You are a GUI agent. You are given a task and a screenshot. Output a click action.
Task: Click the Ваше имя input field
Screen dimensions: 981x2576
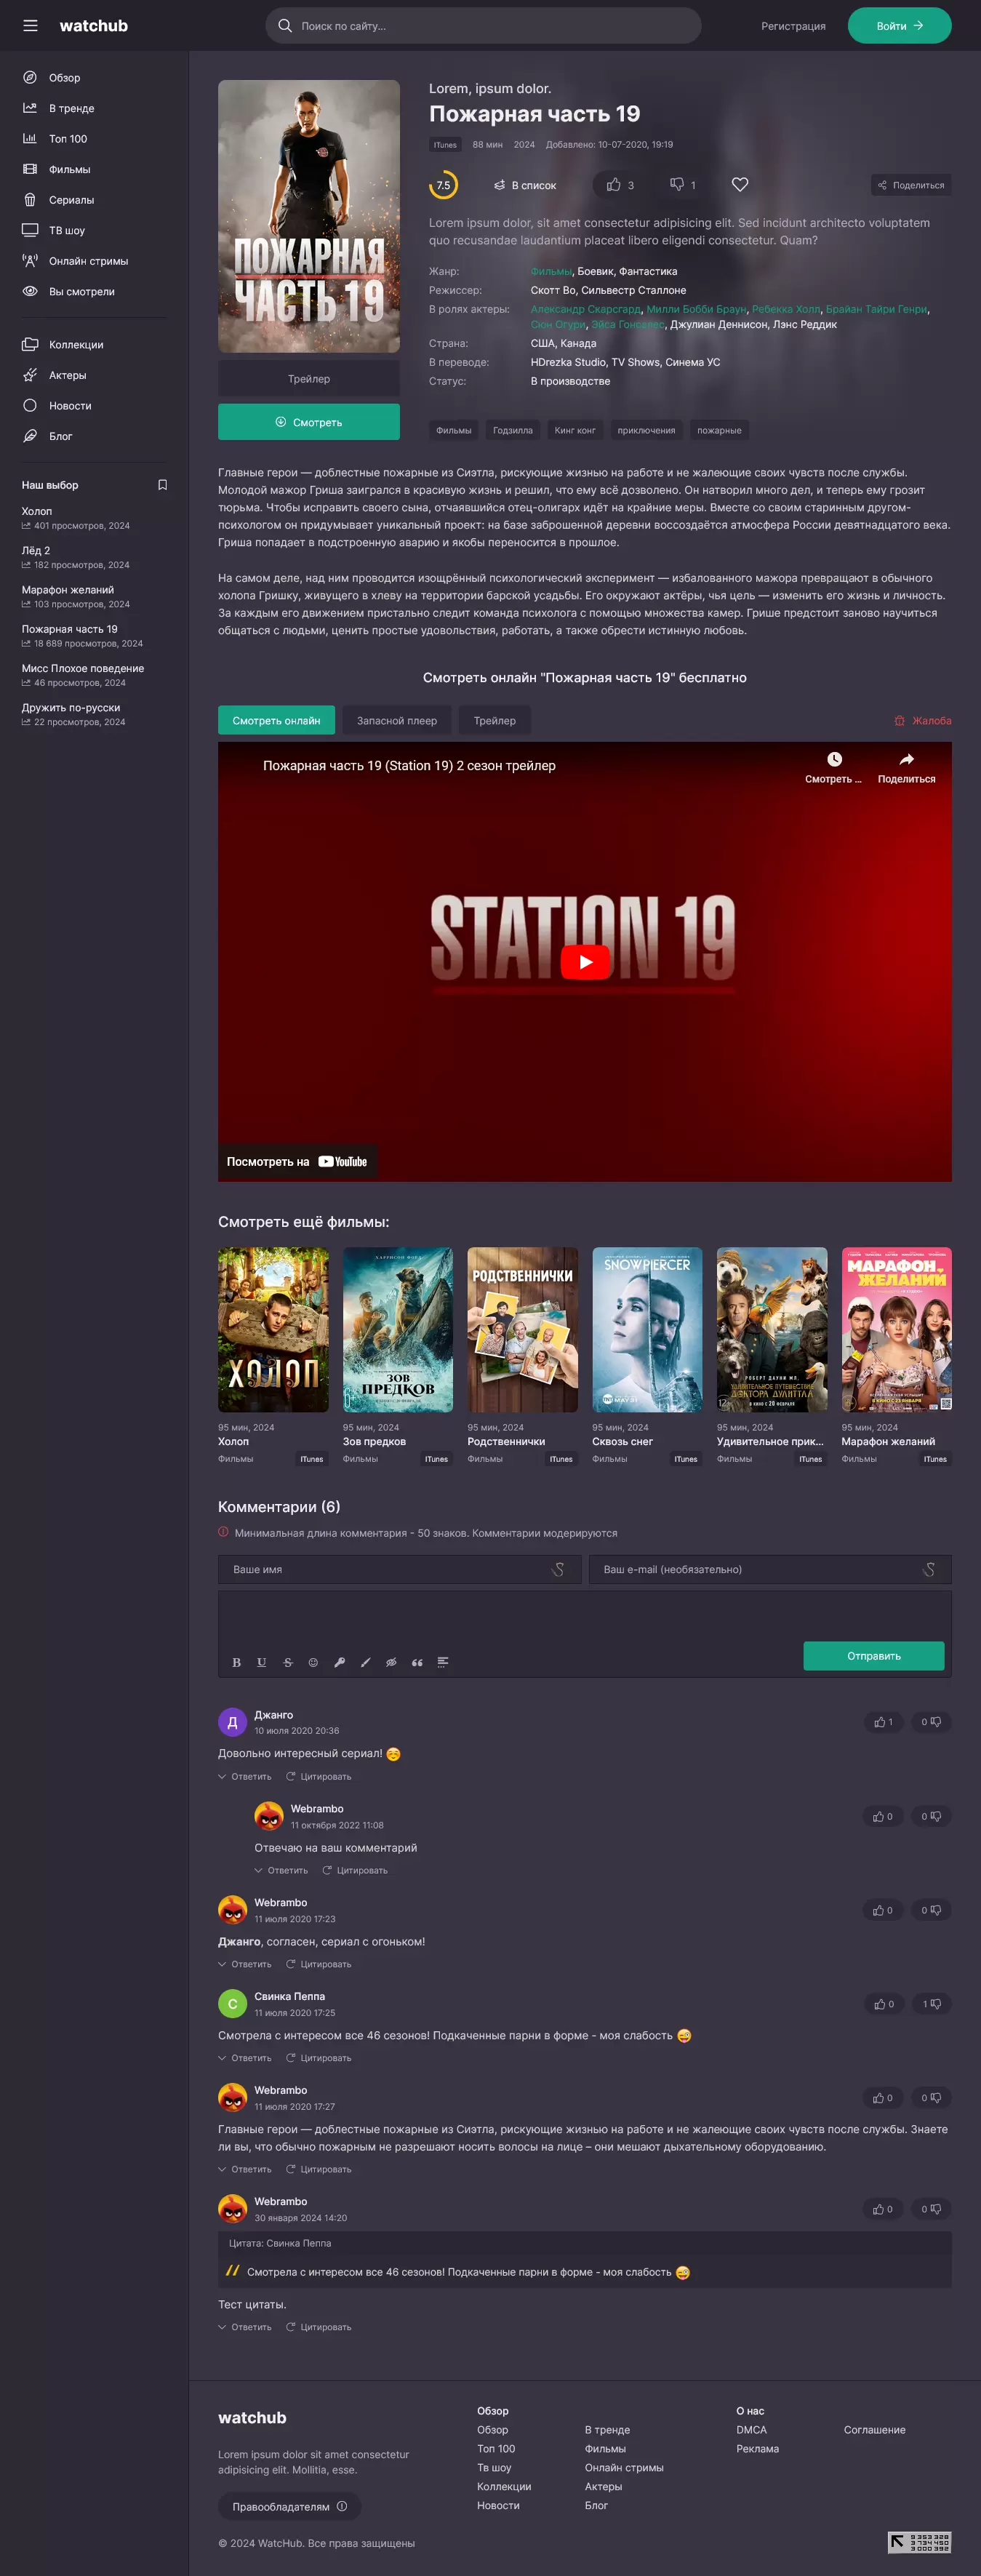[399, 1569]
